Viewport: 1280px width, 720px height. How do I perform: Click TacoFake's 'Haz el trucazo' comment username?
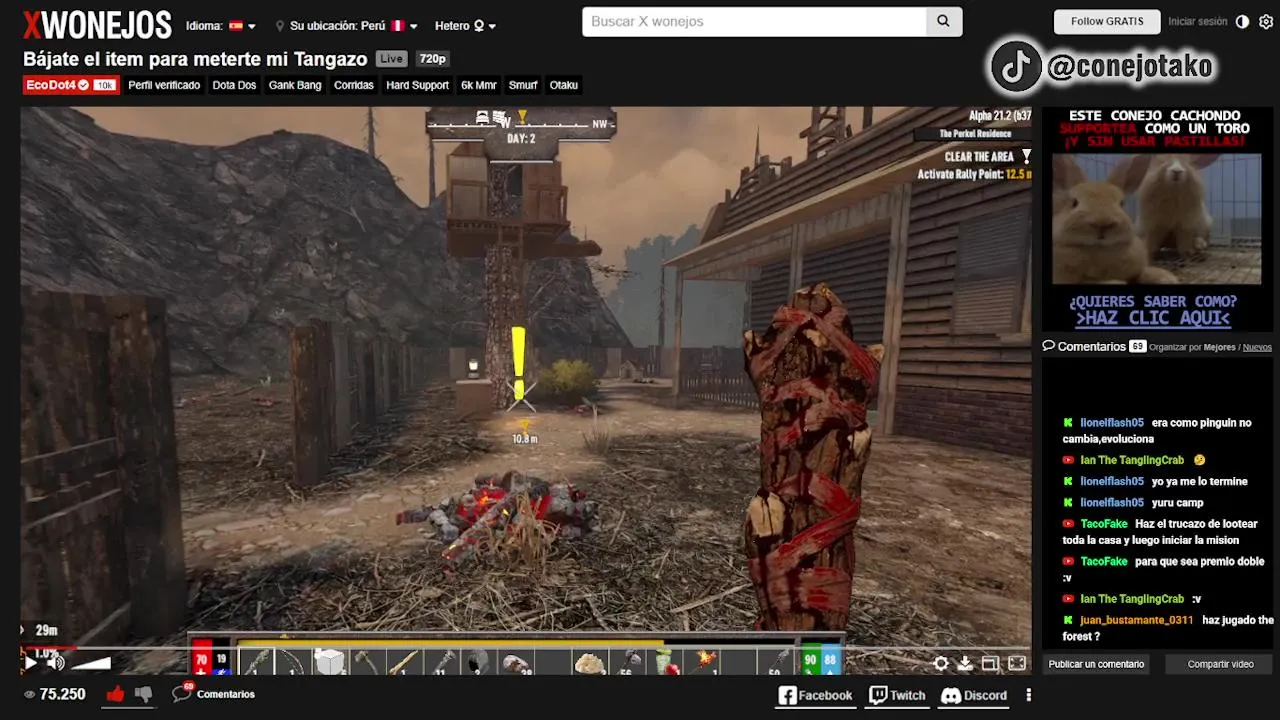click(1104, 524)
